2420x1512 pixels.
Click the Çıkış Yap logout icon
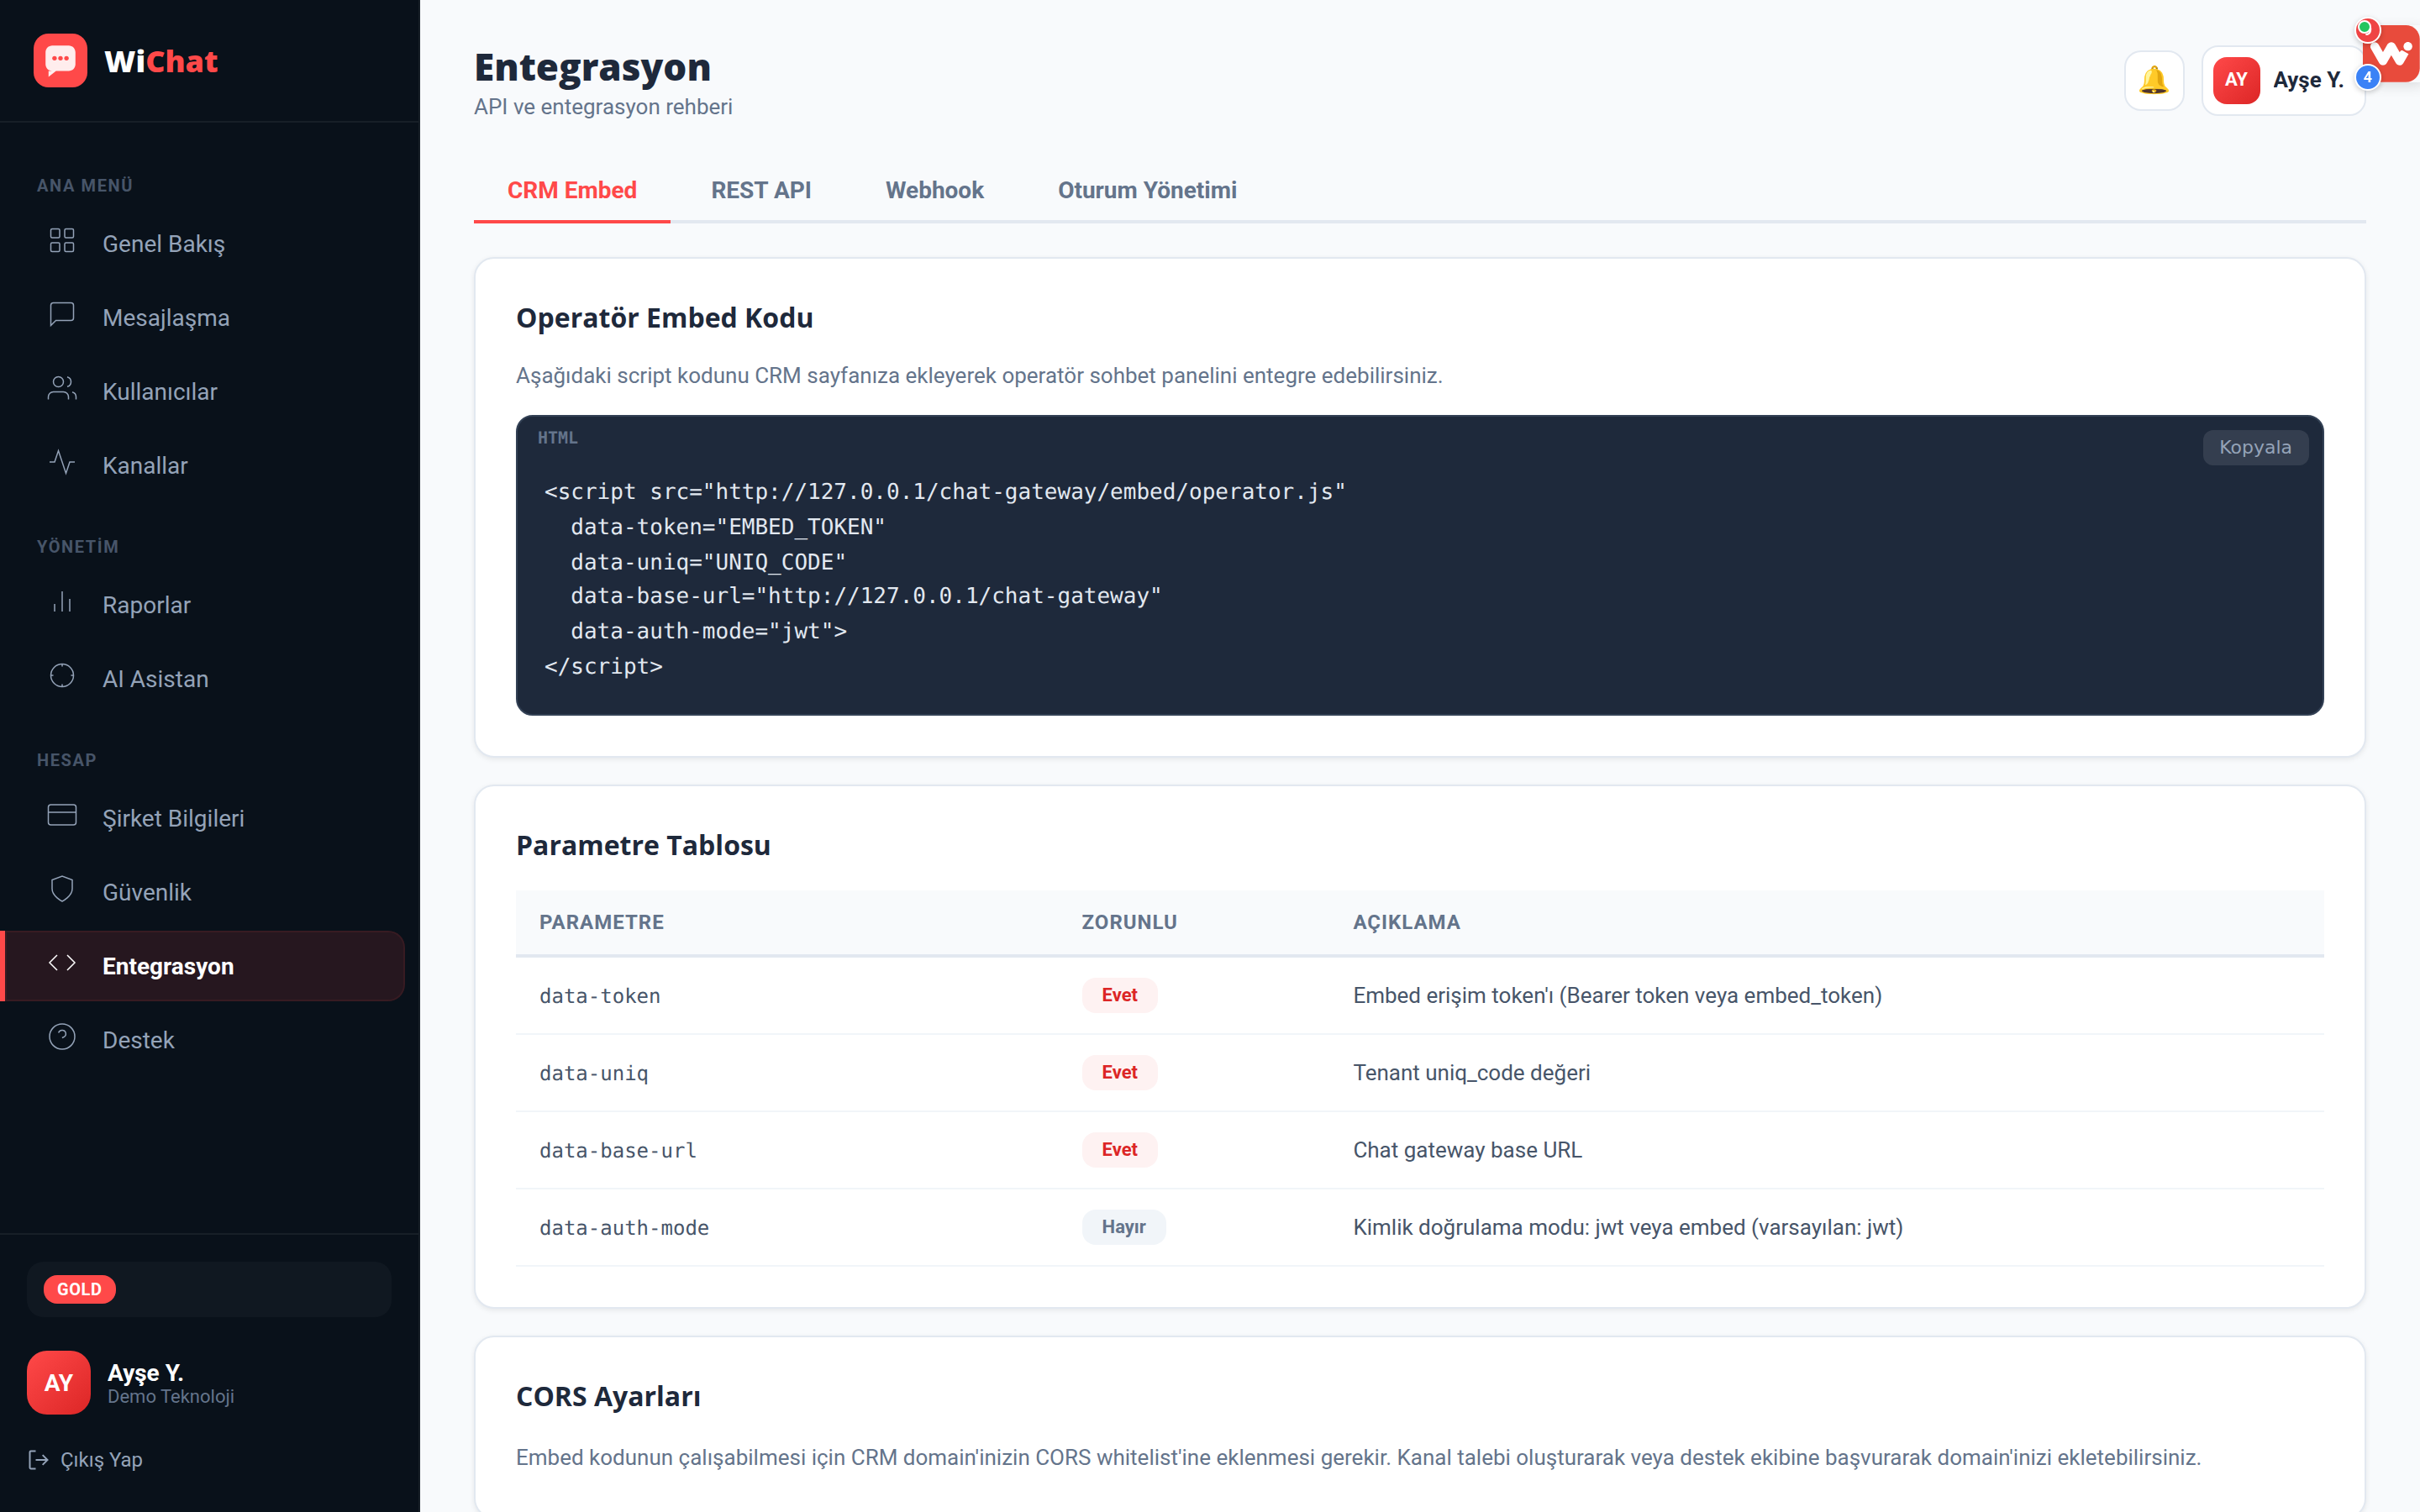pos(38,1460)
